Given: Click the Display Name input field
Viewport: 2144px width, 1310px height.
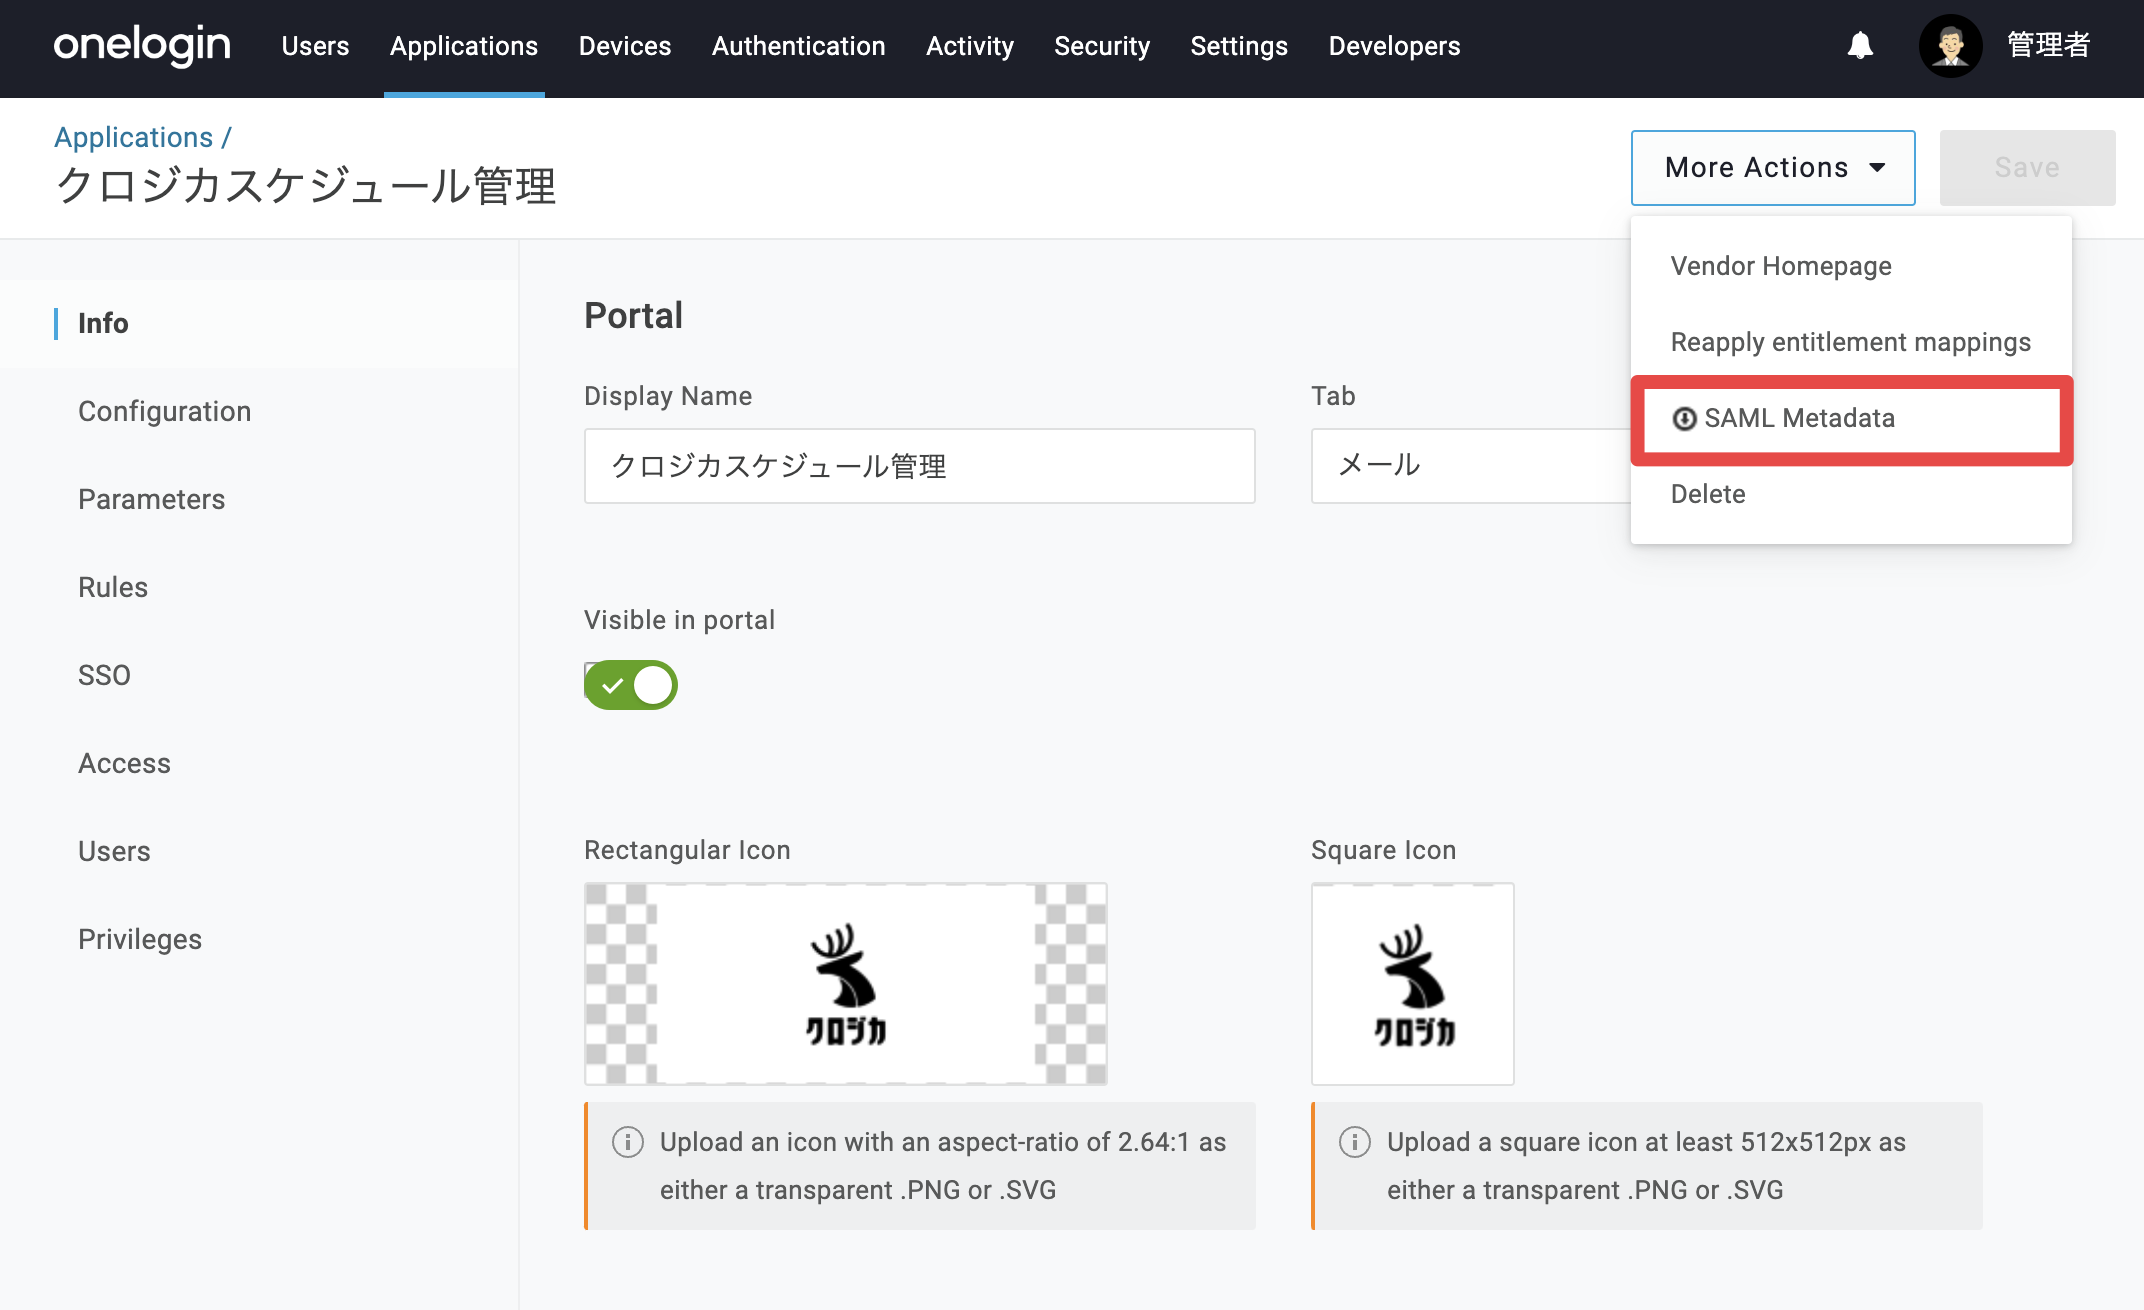Looking at the screenshot, I should point(919,466).
